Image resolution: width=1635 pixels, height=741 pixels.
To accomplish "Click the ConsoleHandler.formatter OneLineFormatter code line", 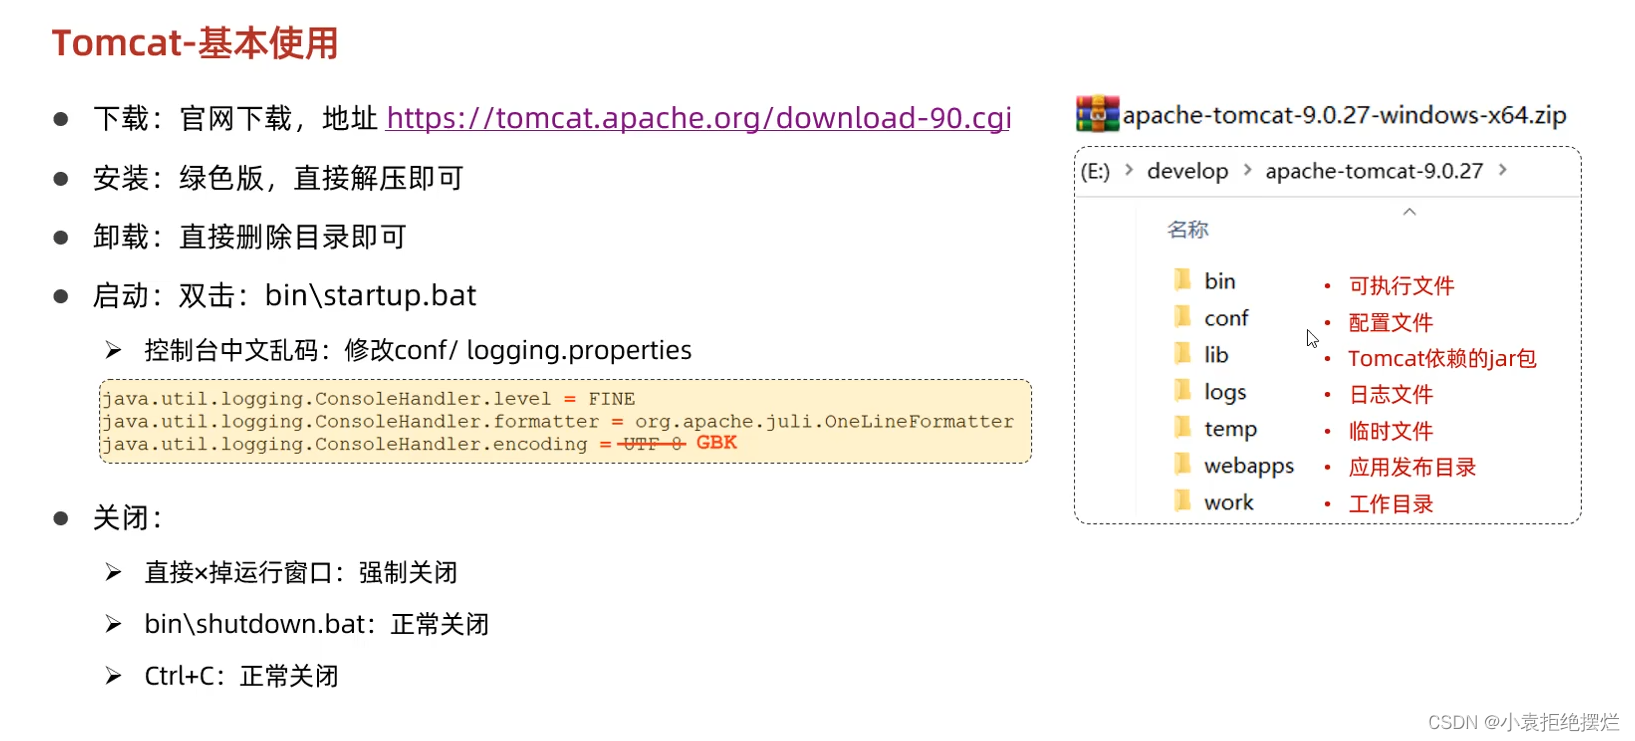I will point(557,422).
